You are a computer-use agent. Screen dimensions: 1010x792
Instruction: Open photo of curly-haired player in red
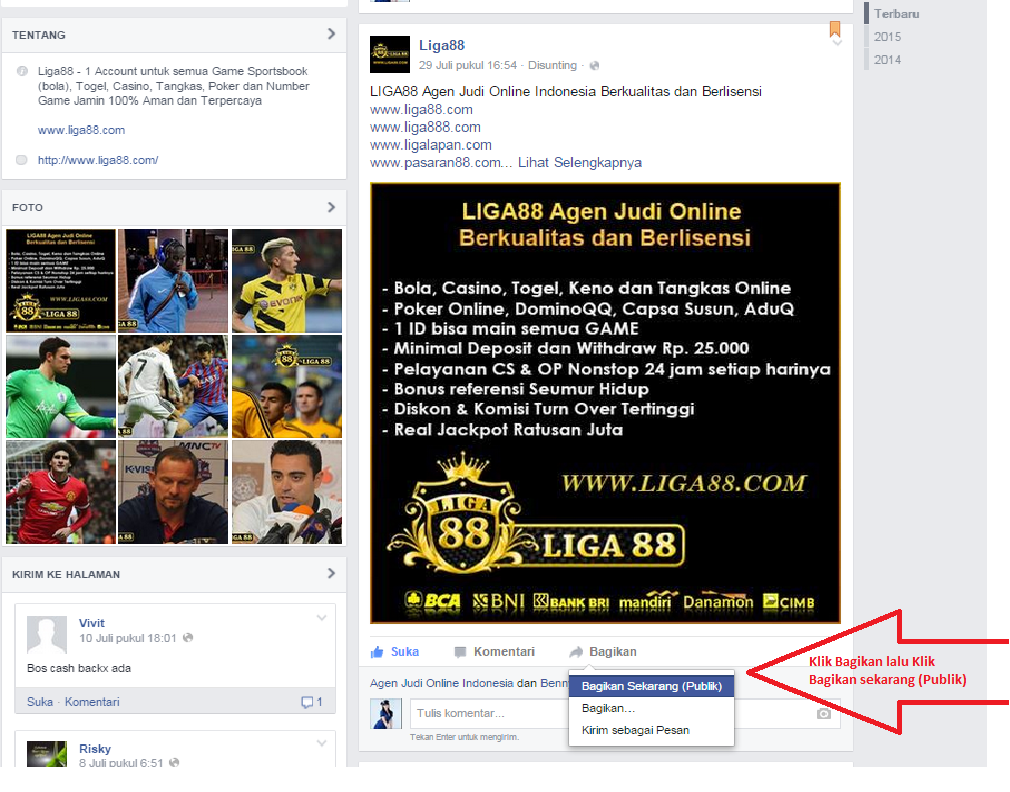point(61,493)
